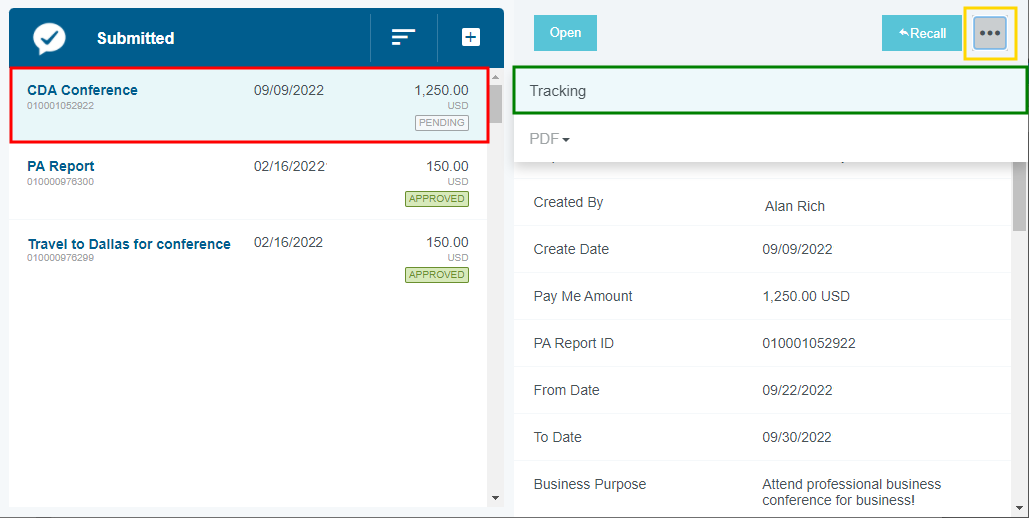
Task: Click the details panel scrollbar thumb
Action: tap(1019, 198)
